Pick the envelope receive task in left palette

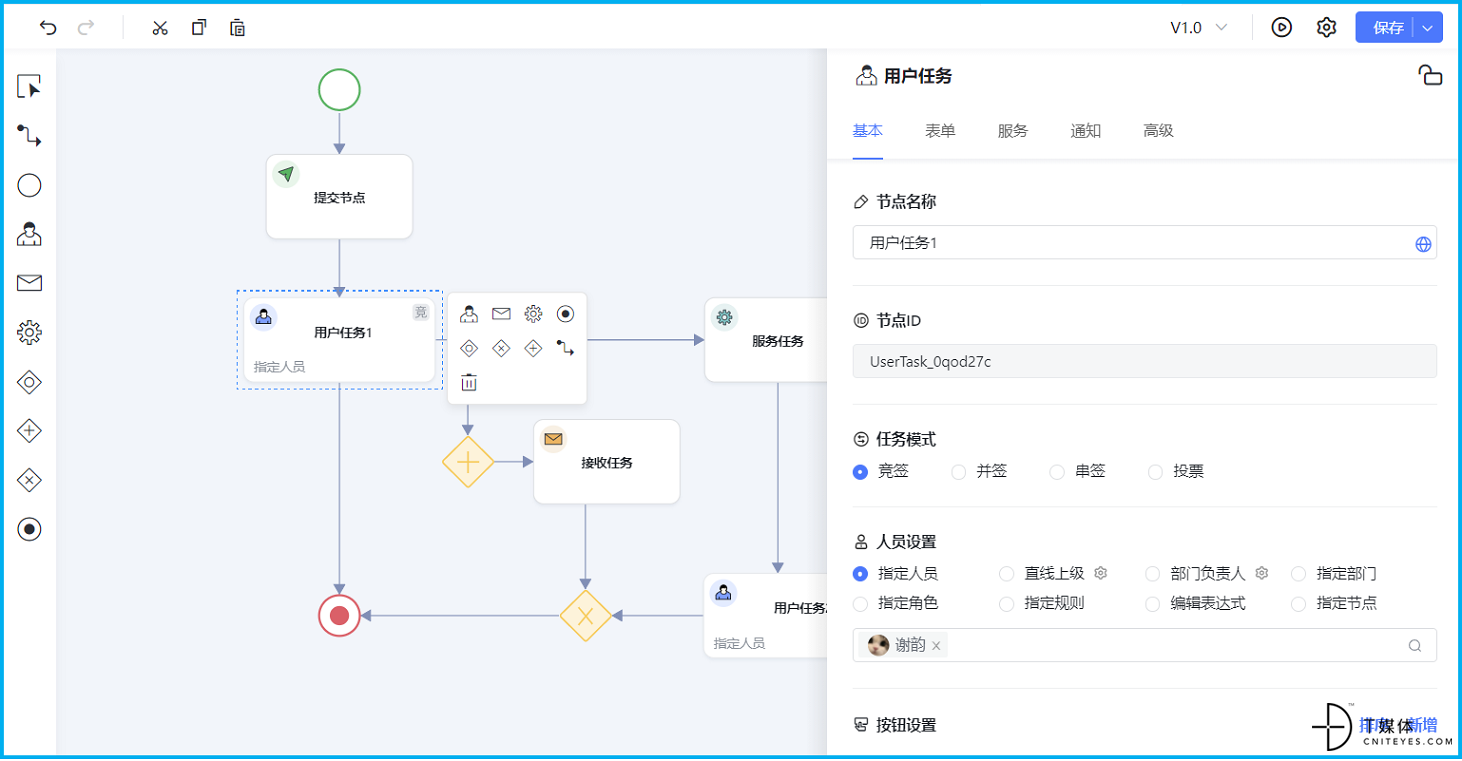click(29, 283)
